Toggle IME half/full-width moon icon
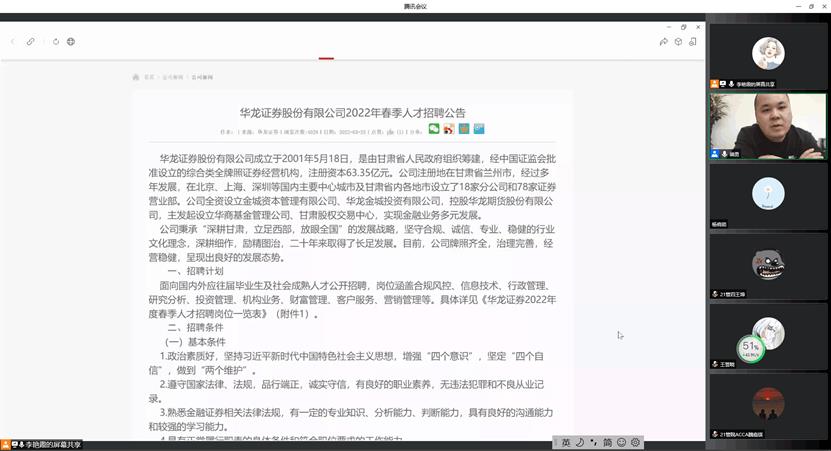 coord(579,442)
